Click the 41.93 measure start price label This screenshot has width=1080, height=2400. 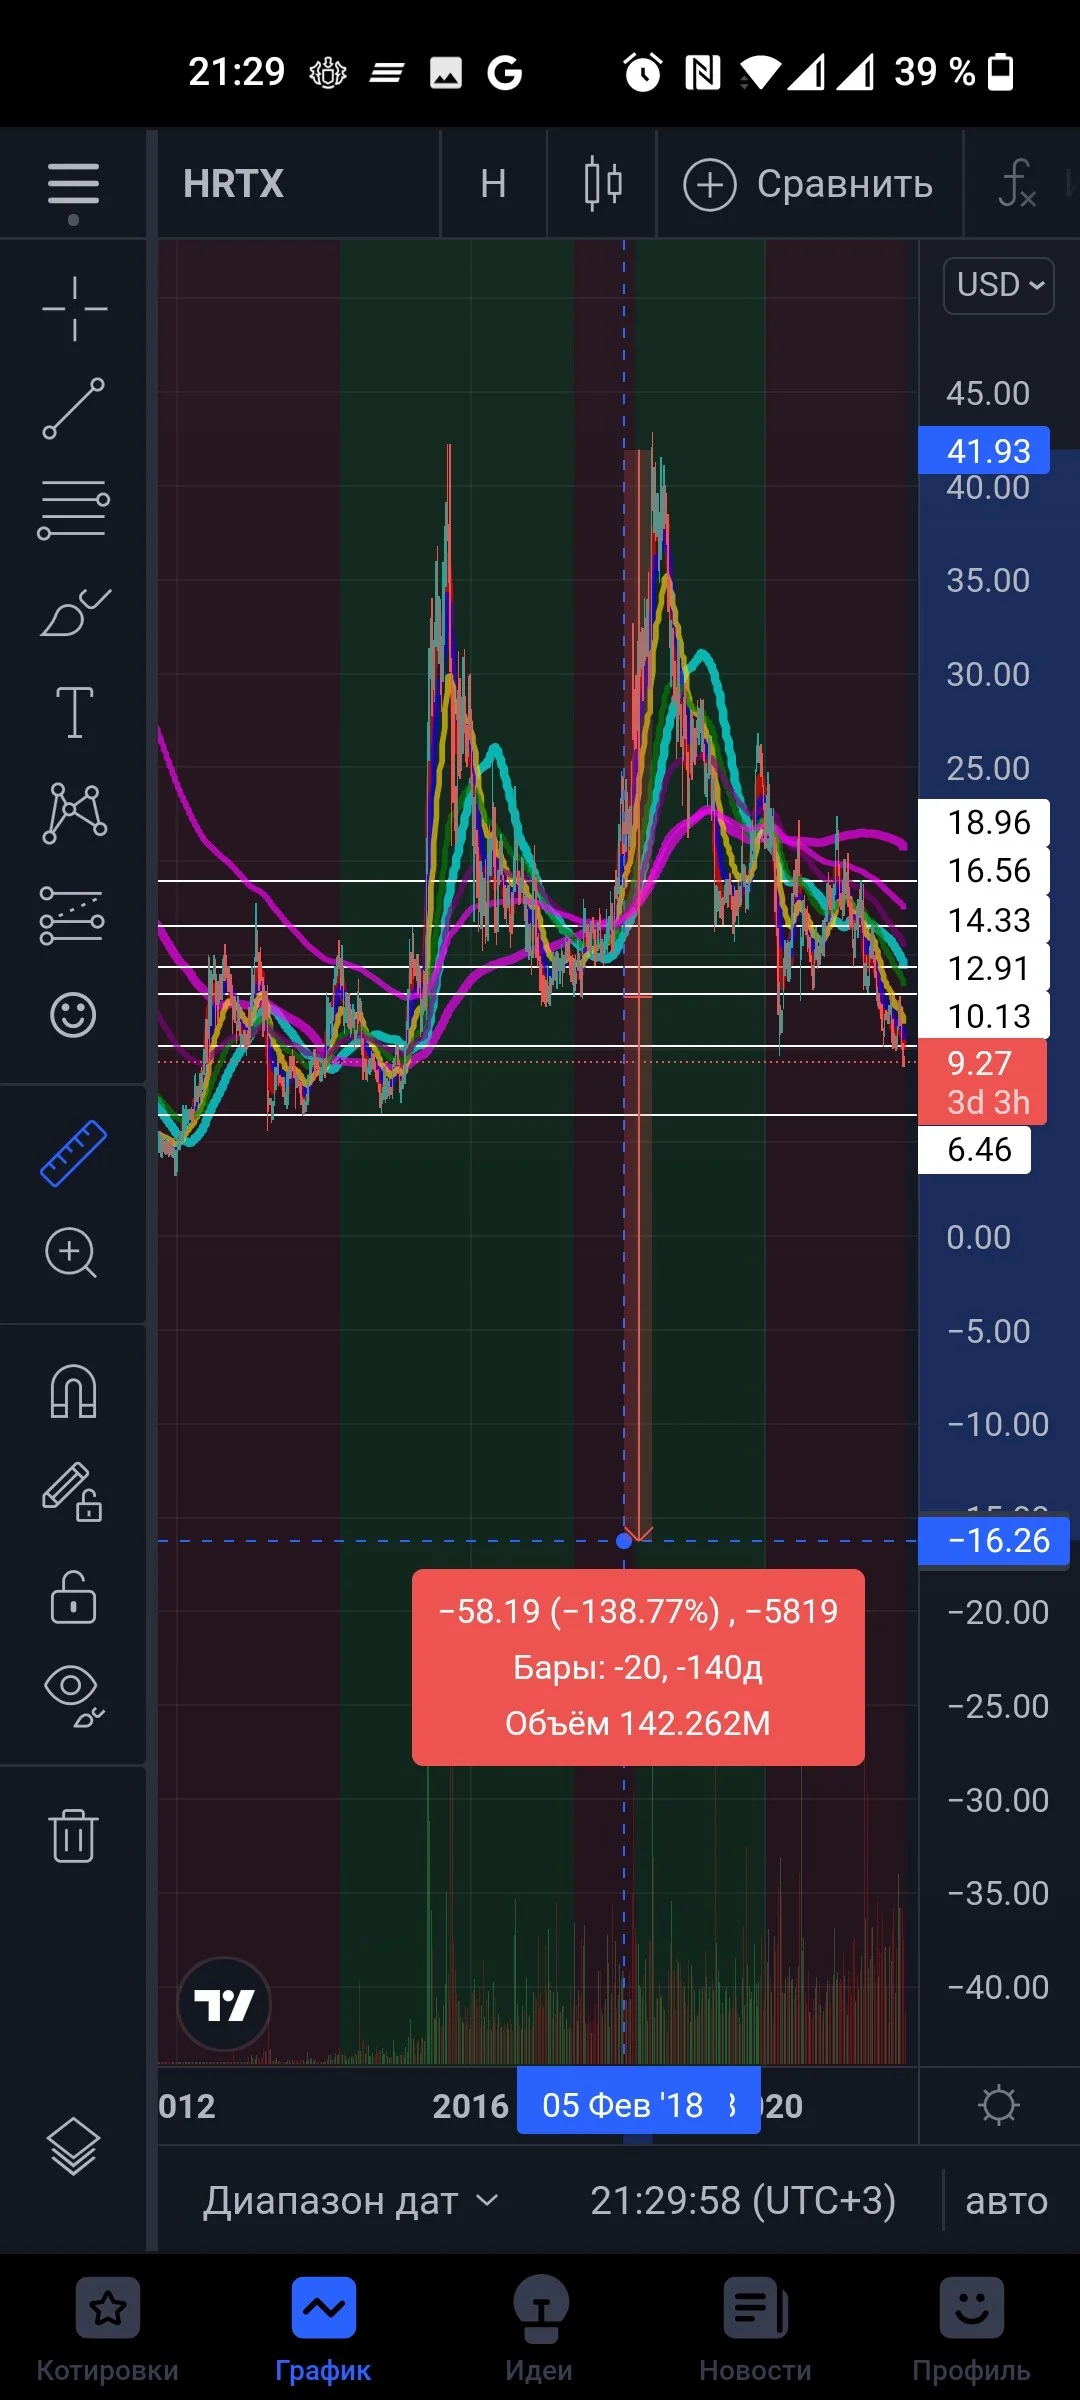(984, 451)
